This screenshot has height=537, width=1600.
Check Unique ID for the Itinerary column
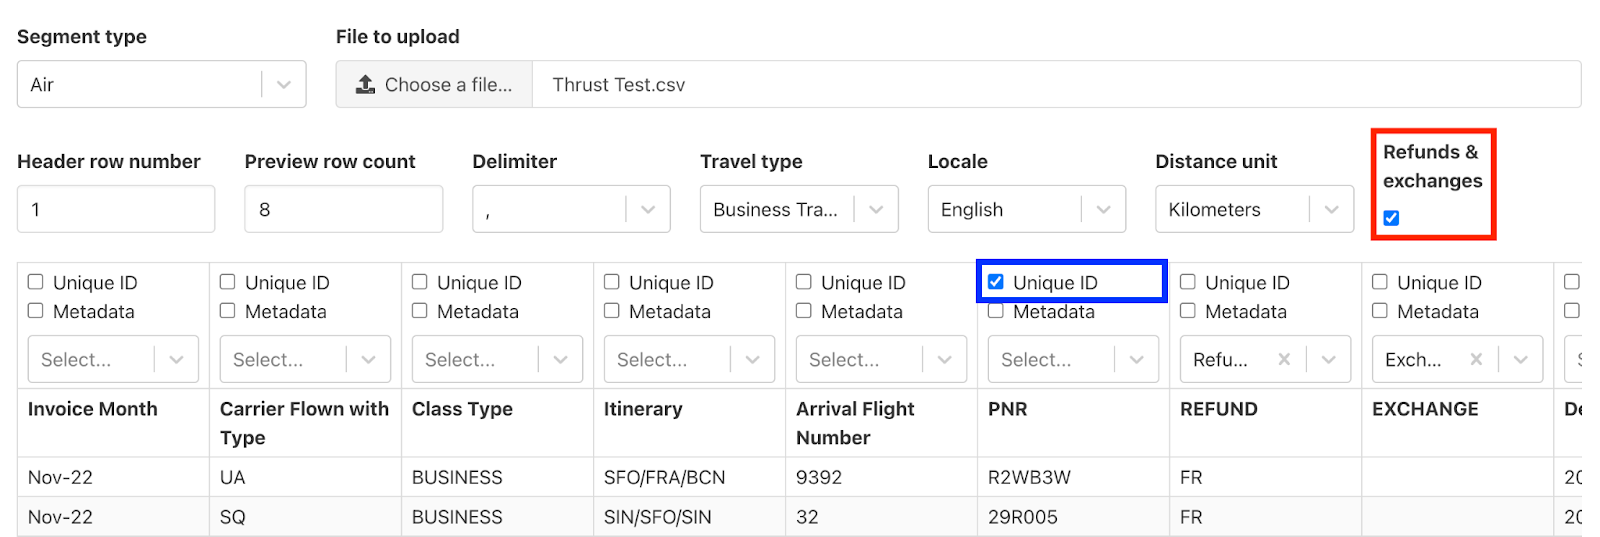click(612, 282)
